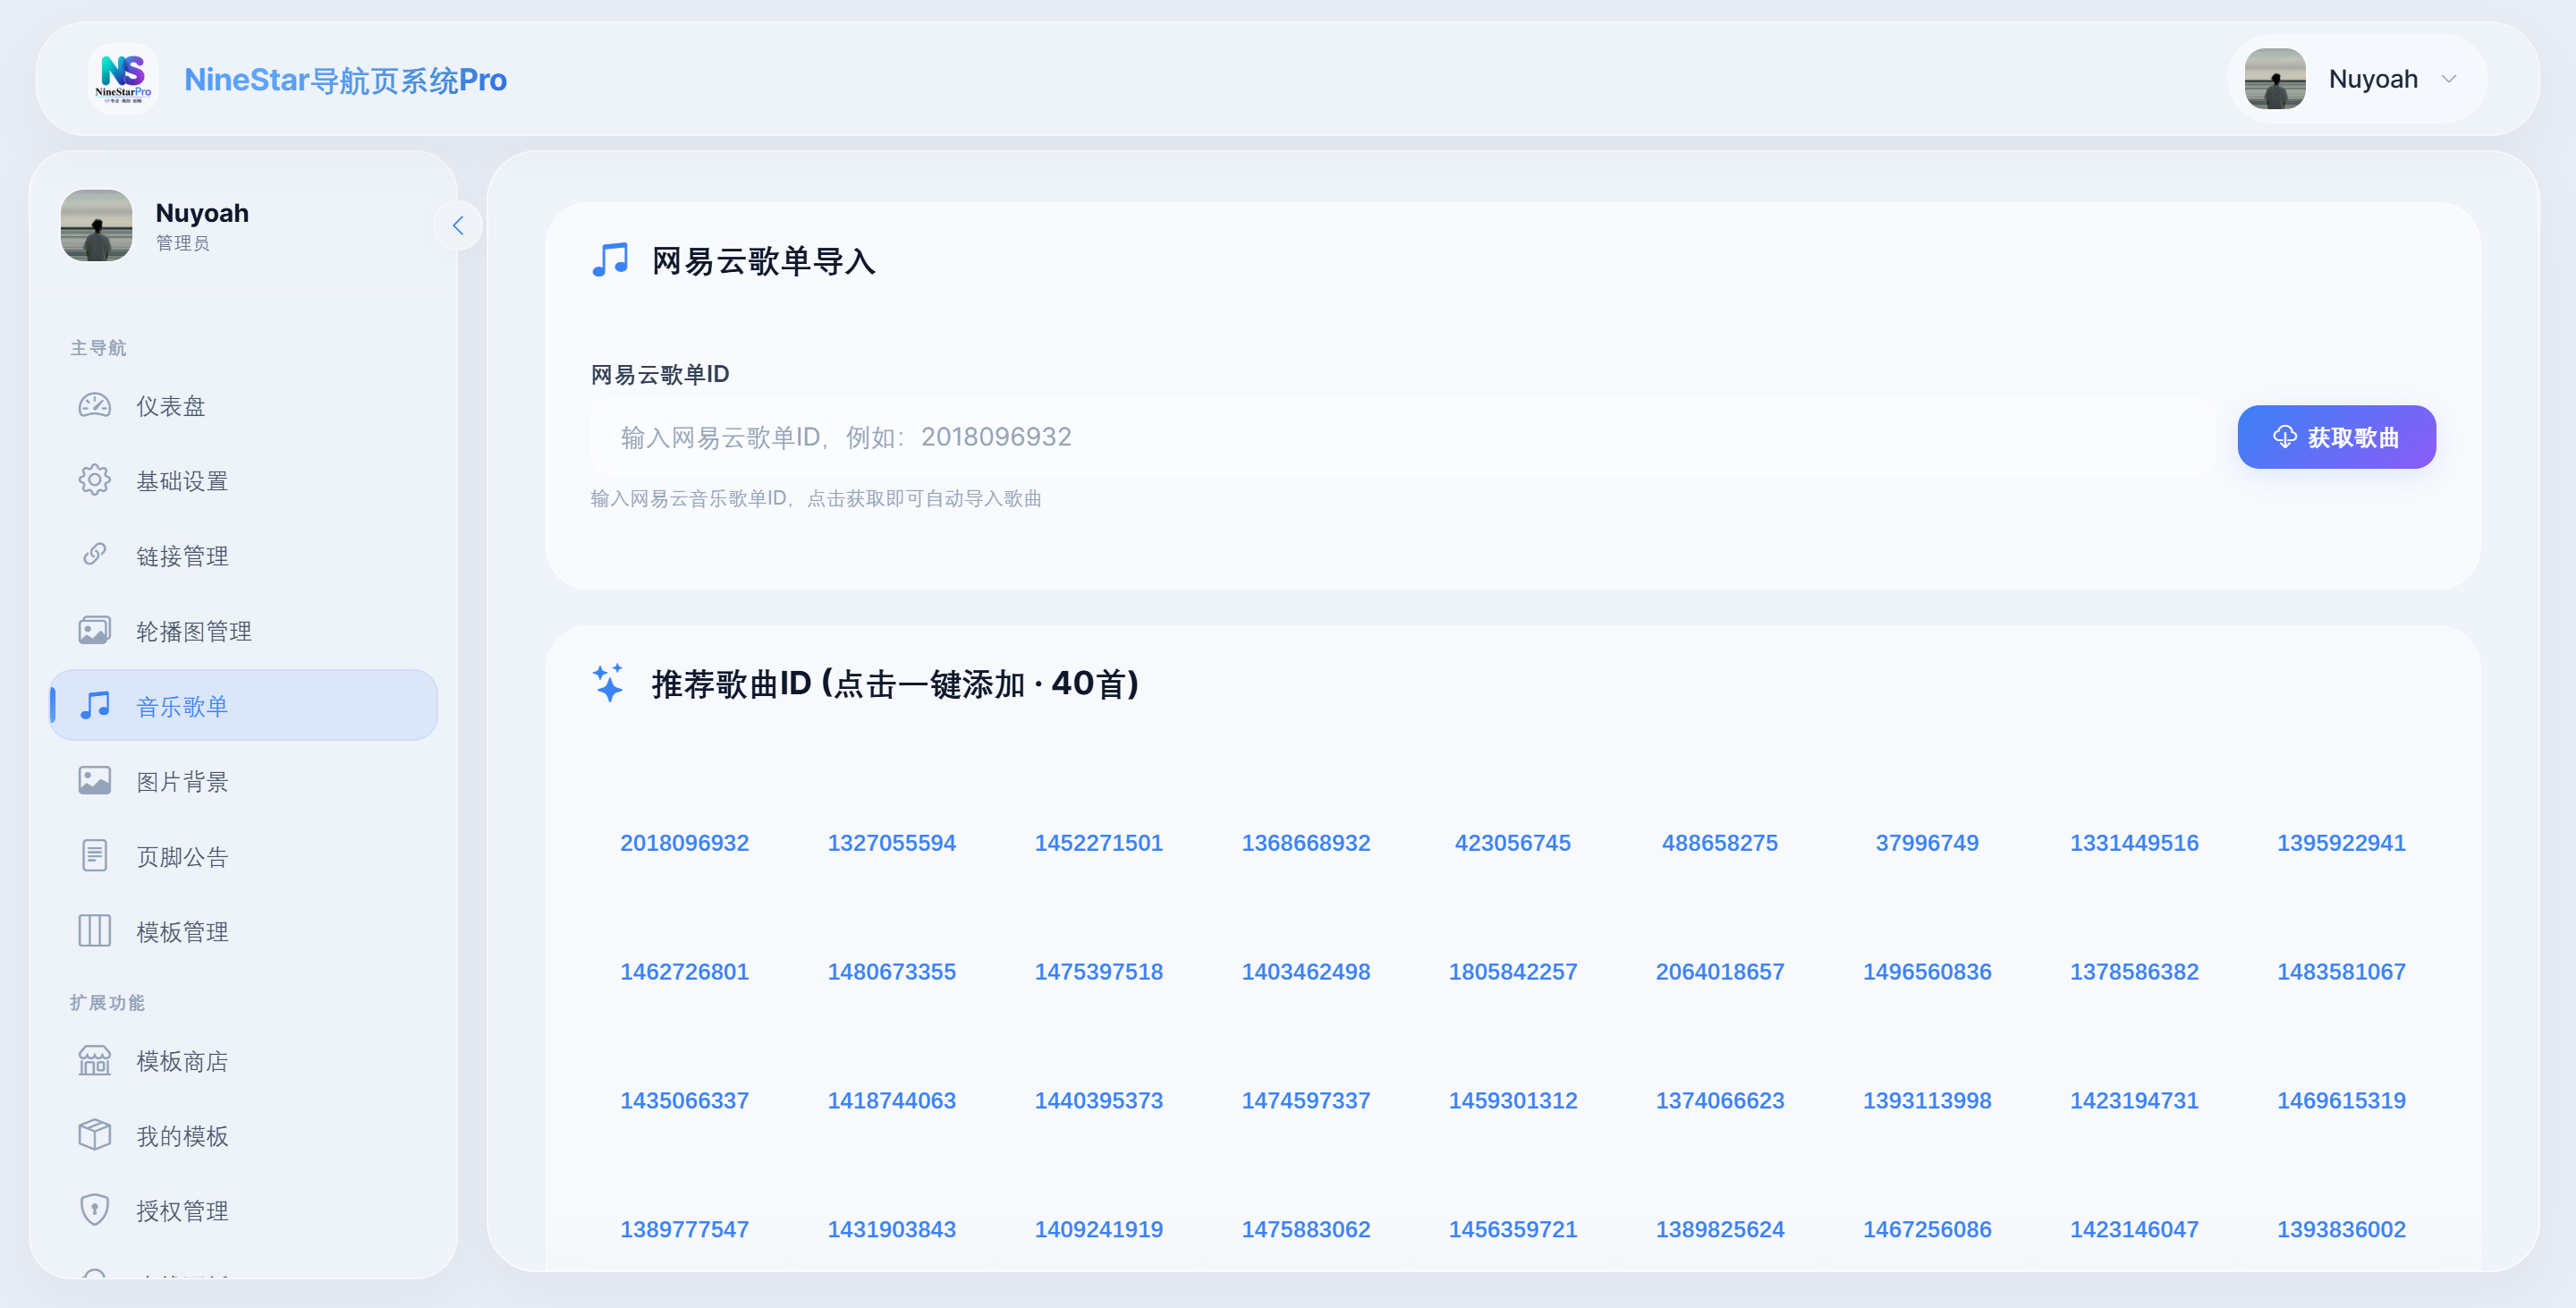Click the sidebar Nuyoah profile avatar
The width and height of the screenshot is (2576, 1308).
(x=96, y=226)
